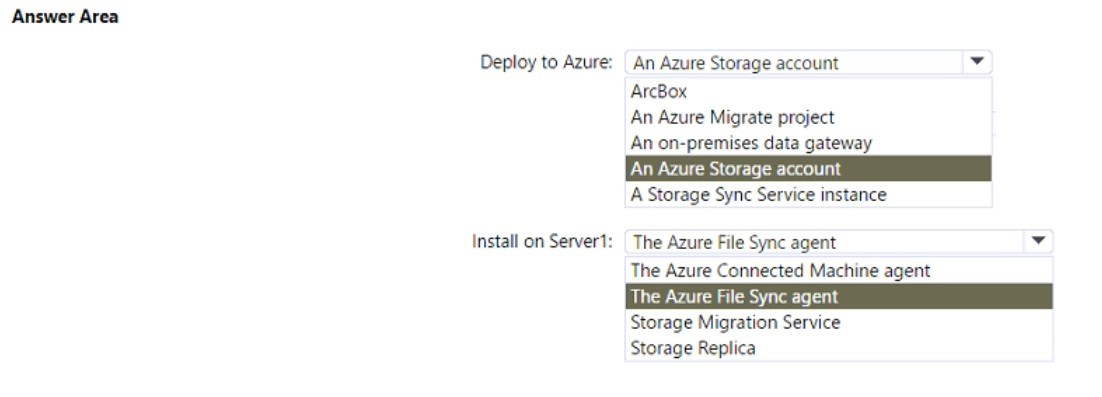The width and height of the screenshot is (1102, 397).
Task: Click the Deploy to Azure label
Action: point(547,63)
